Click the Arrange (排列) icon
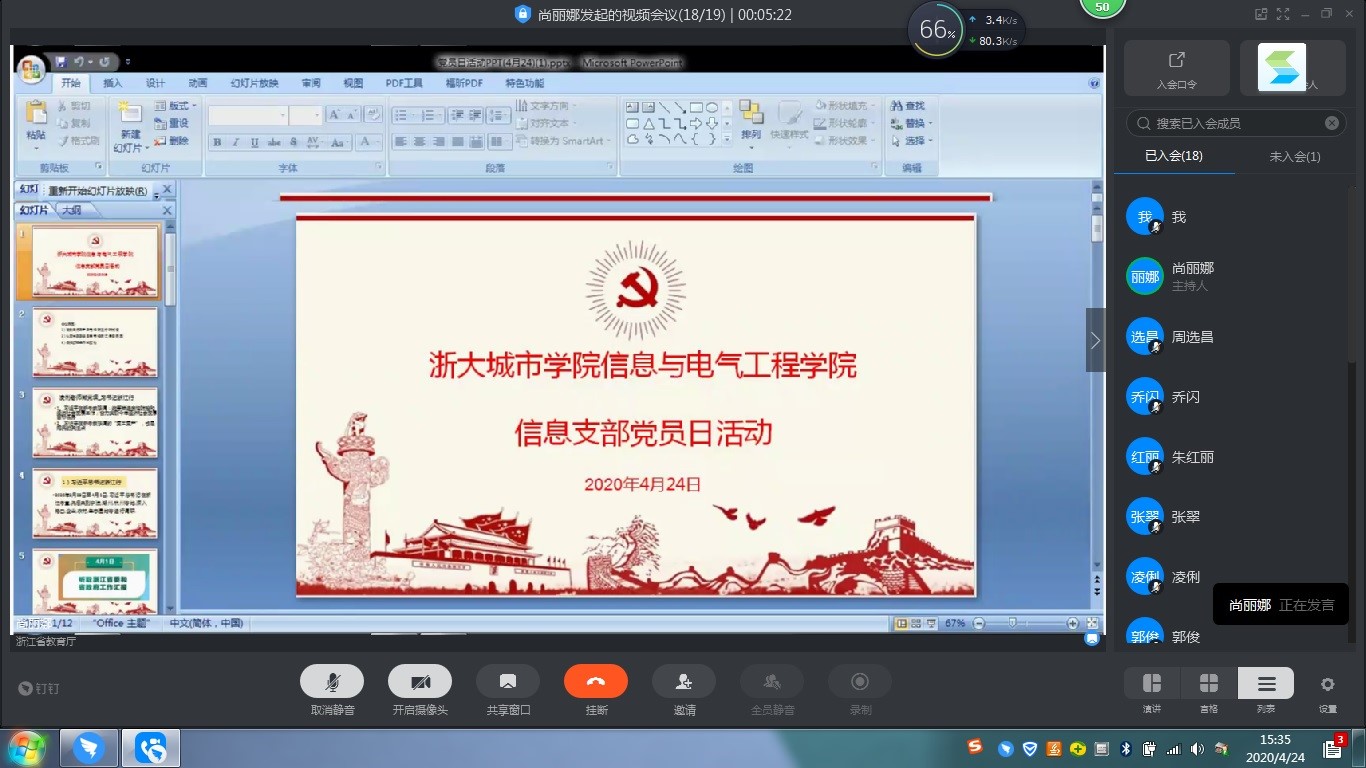The height and width of the screenshot is (768, 1366). click(751, 113)
